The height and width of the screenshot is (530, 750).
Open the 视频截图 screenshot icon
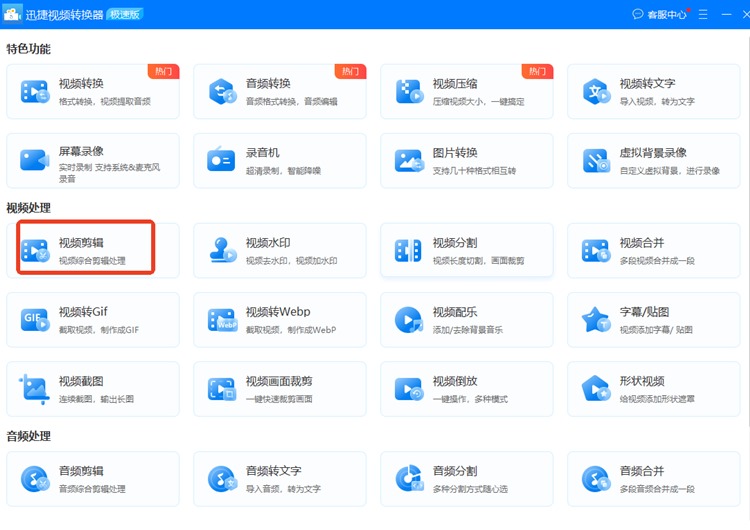pos(34,389)
